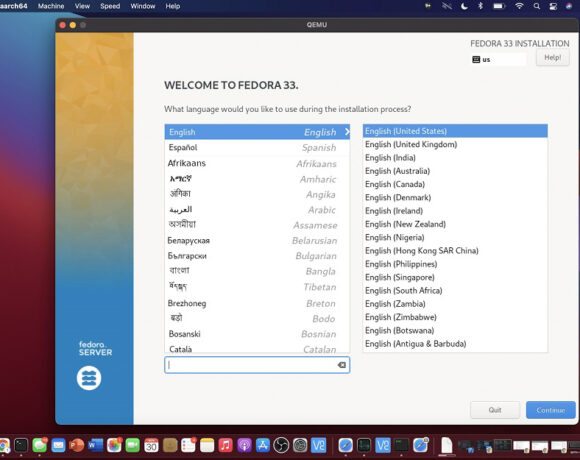
Task: Select English (India) locale
Action: point(455,158)
